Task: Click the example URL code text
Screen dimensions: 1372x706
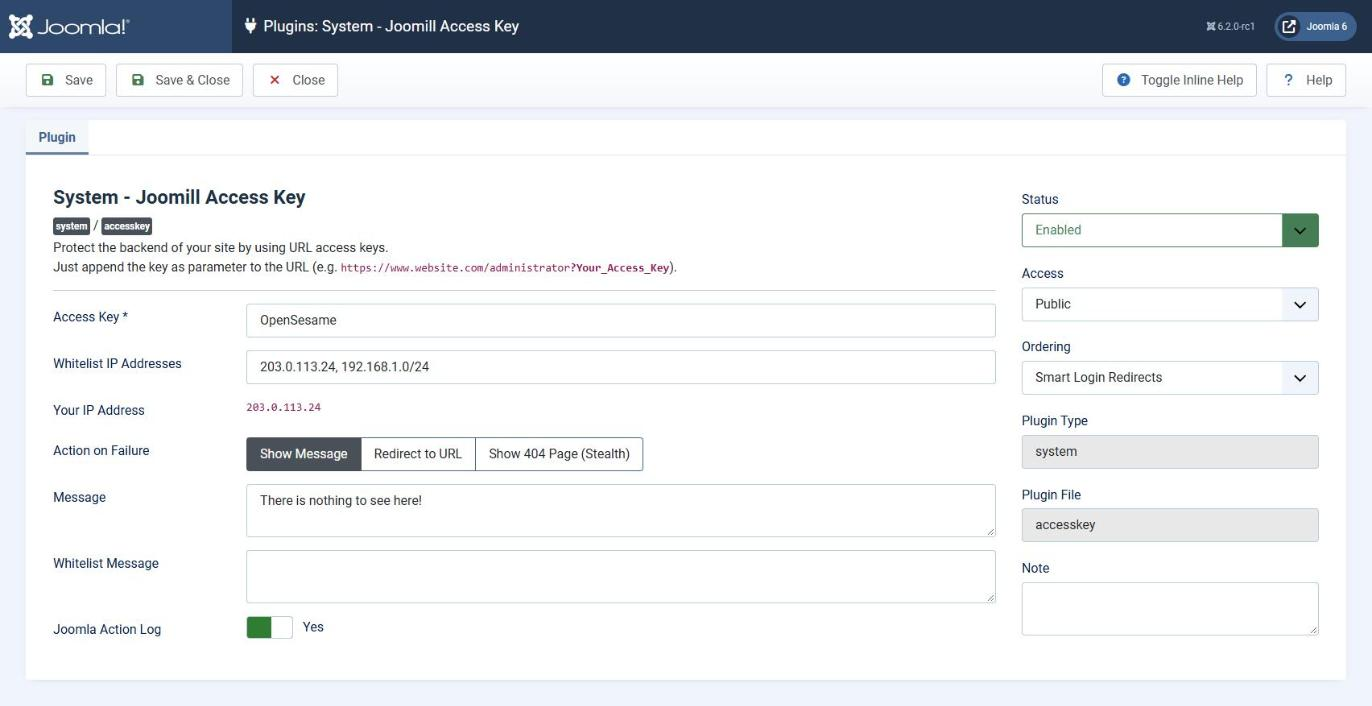Action: [x=505, y=268]
